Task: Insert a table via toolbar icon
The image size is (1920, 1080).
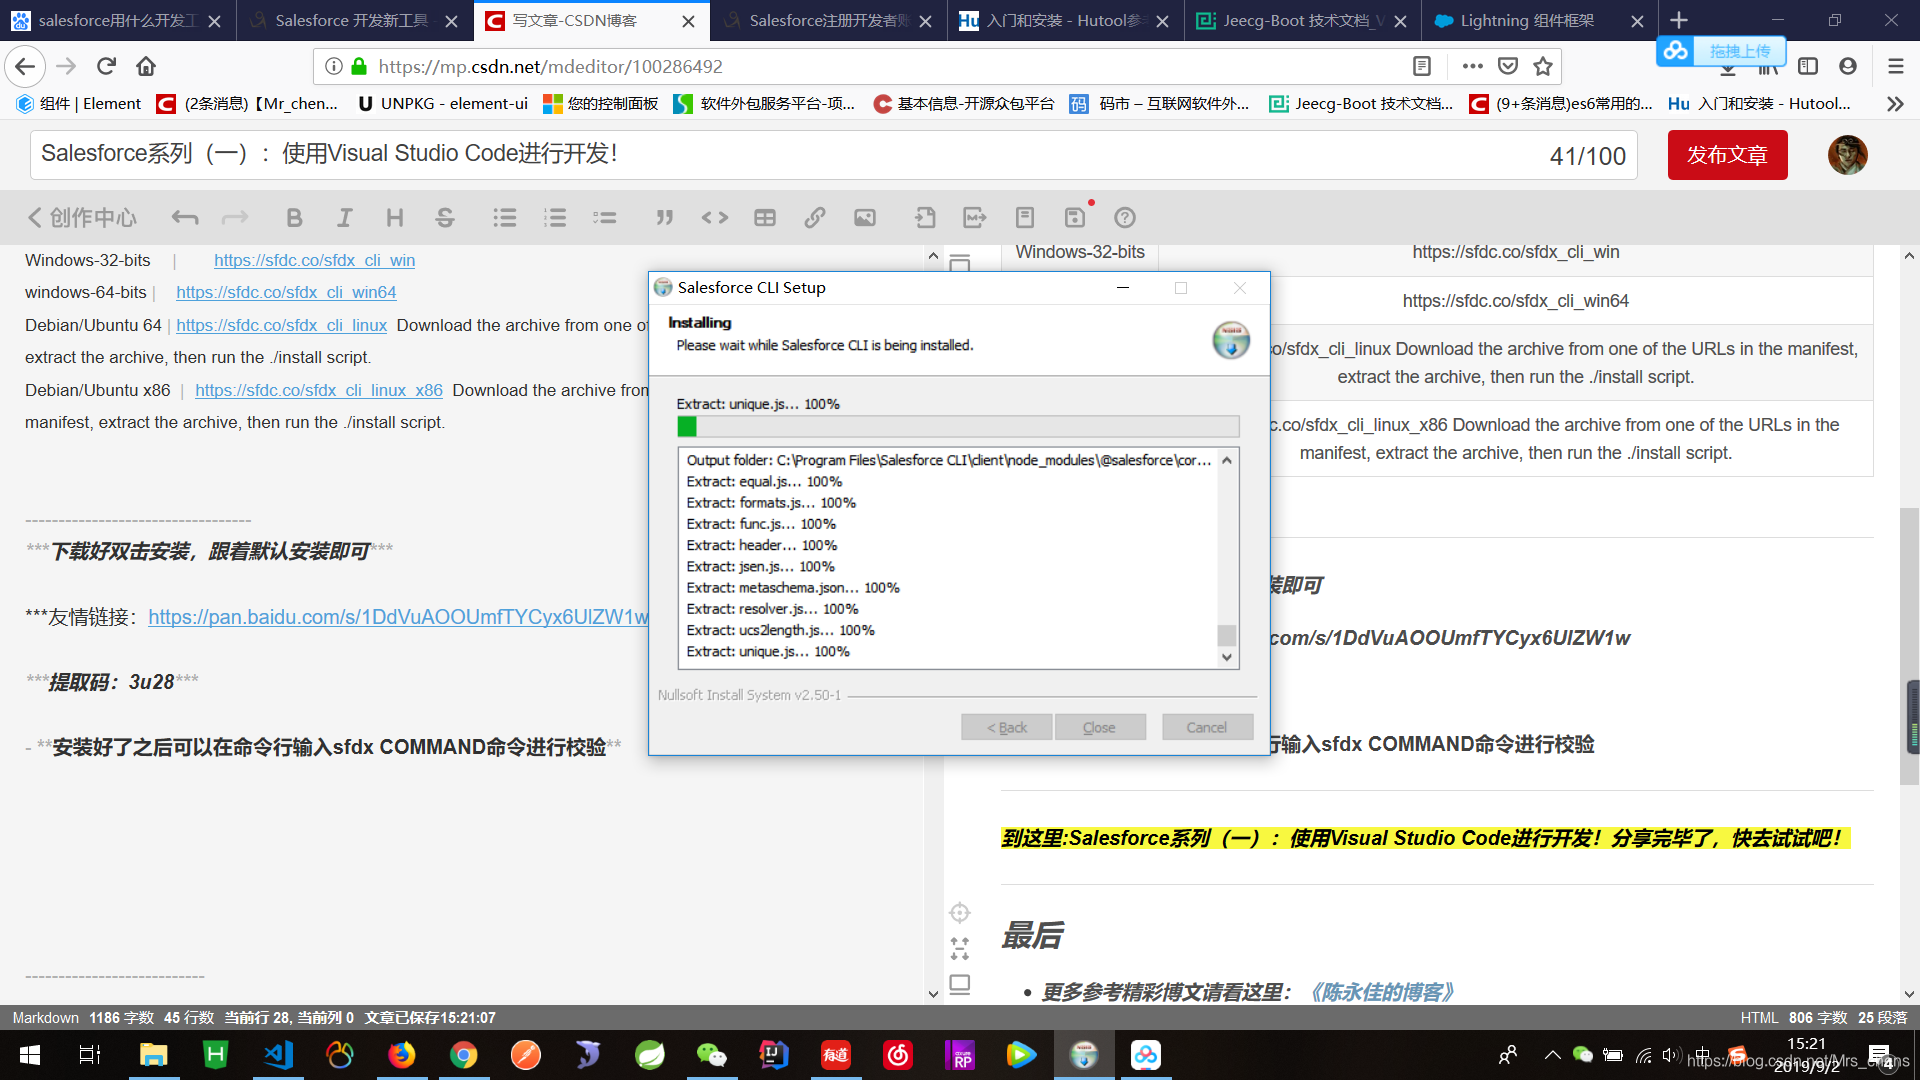Action: click(765, 218)
